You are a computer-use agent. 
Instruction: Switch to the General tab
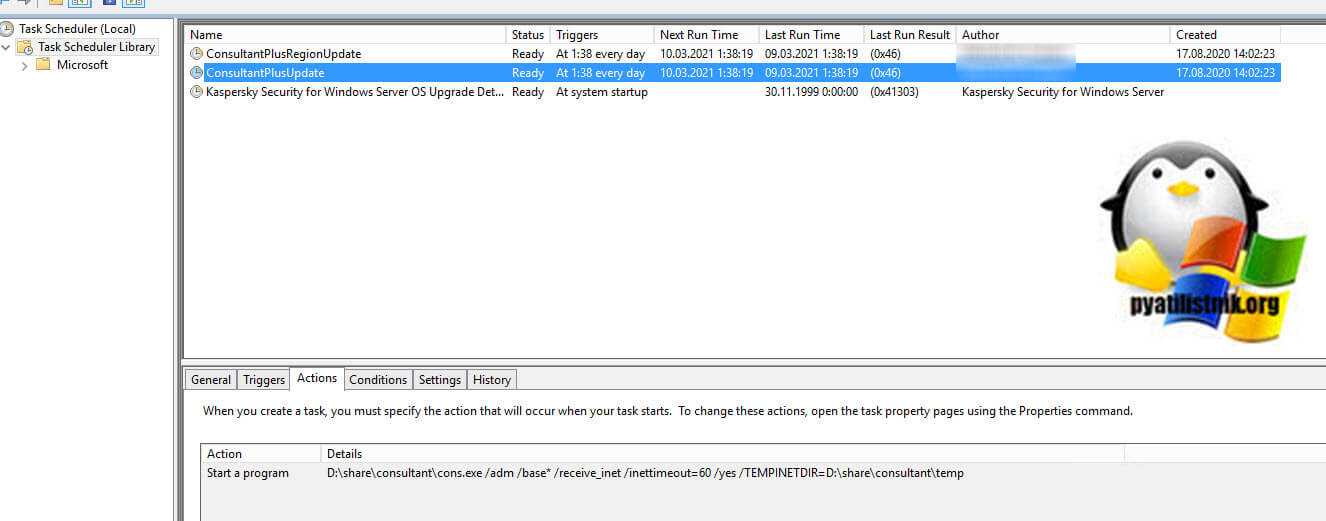point(211,380)
